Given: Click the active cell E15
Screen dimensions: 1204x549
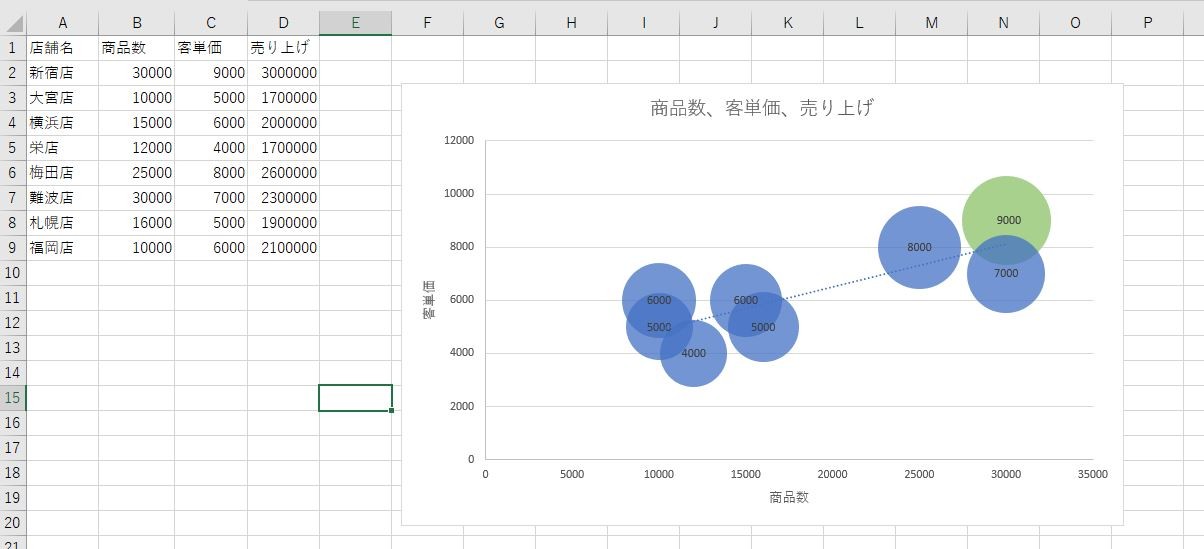Looking at the screenshot, I should pyautogui.click(x=355, y=398).
